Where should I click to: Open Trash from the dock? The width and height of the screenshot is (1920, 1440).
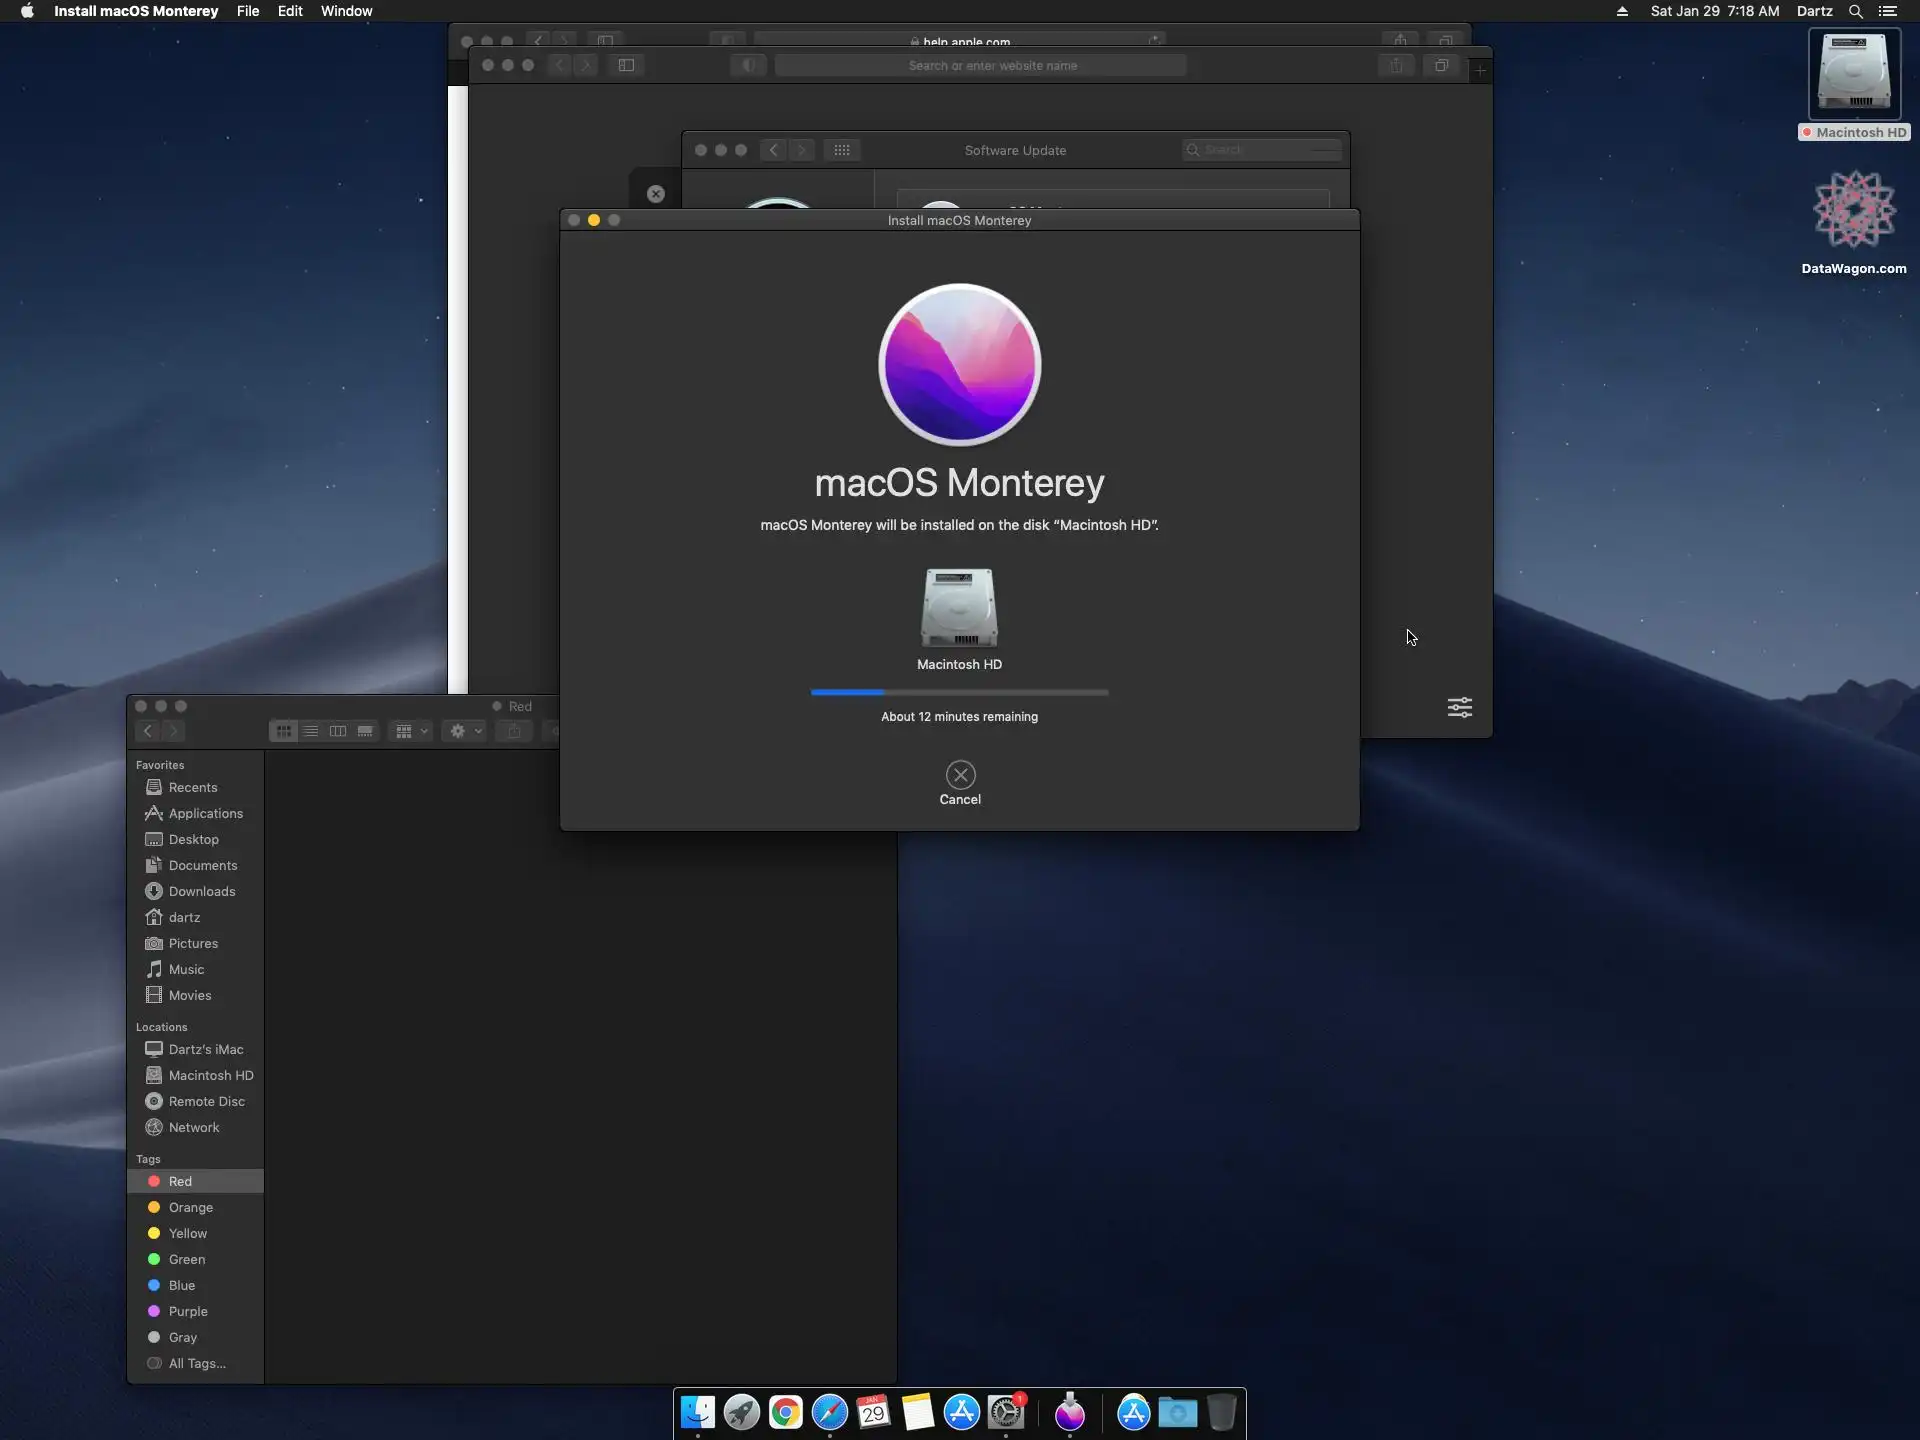tap(1221, 1412)
